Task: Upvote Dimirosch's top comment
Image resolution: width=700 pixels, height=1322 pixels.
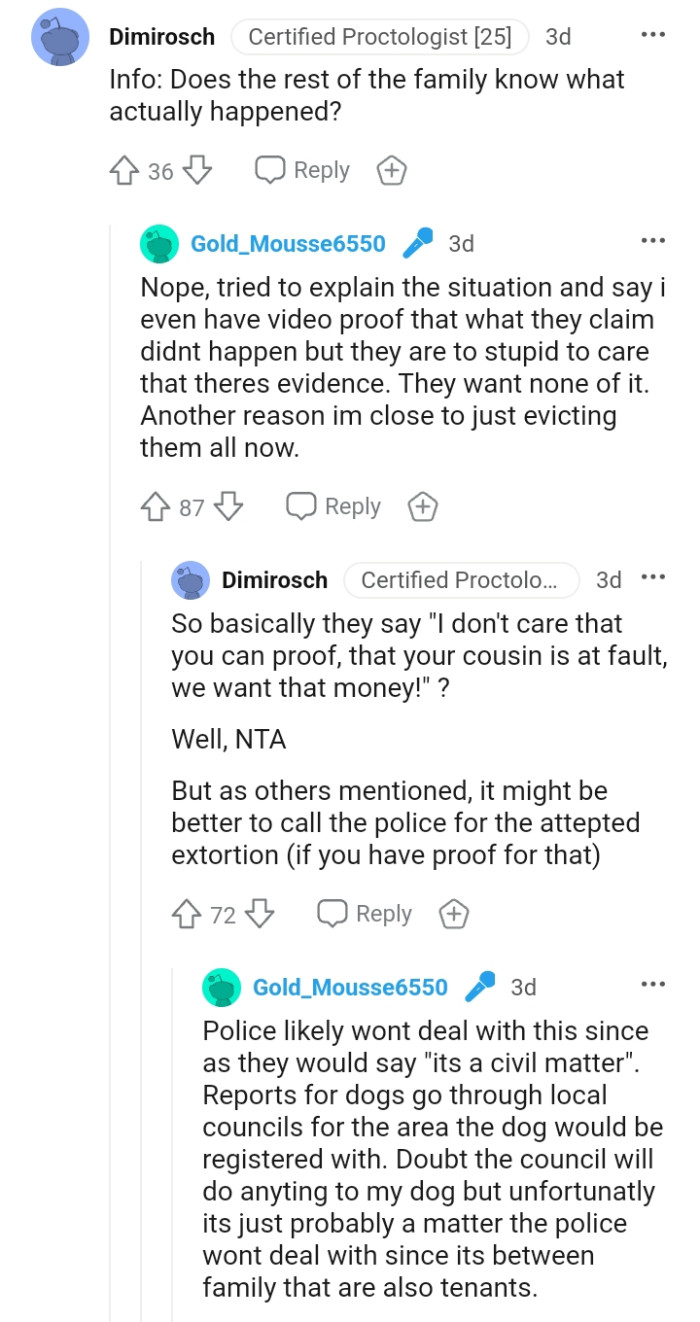Action: (123, 170)
